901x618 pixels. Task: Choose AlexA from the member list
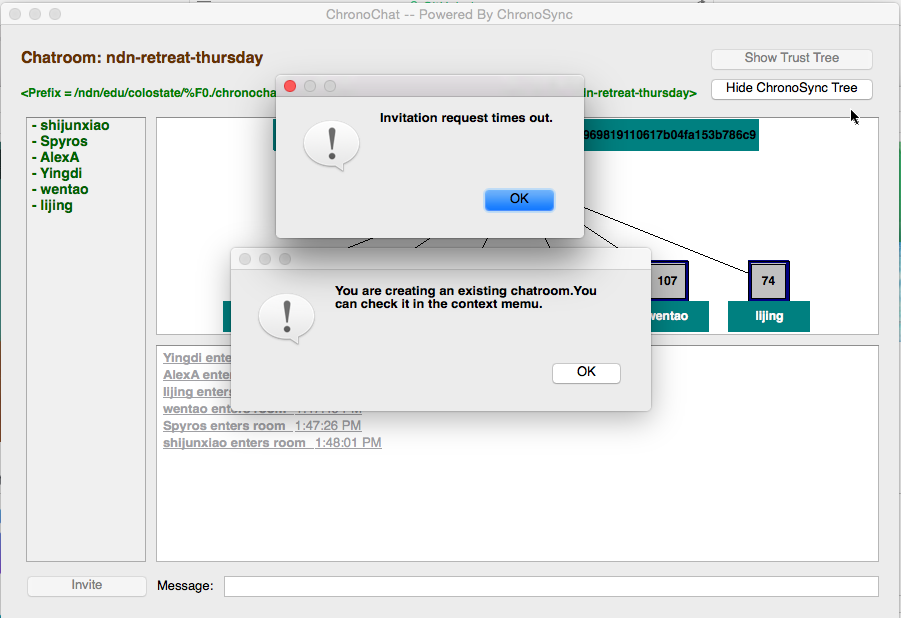[60, 158]
